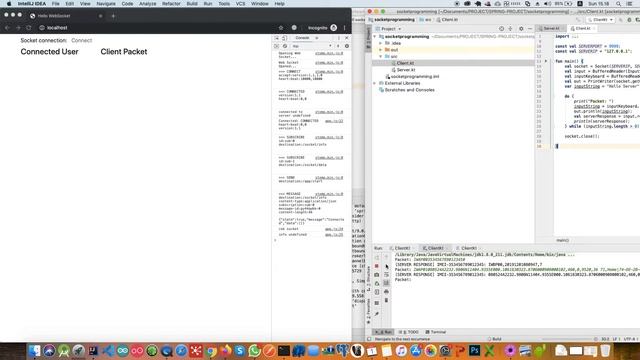Open the Navigate menu in menu bar
Image resolution: width=640 pixels, height=360 pixels.
pos(106,4)
